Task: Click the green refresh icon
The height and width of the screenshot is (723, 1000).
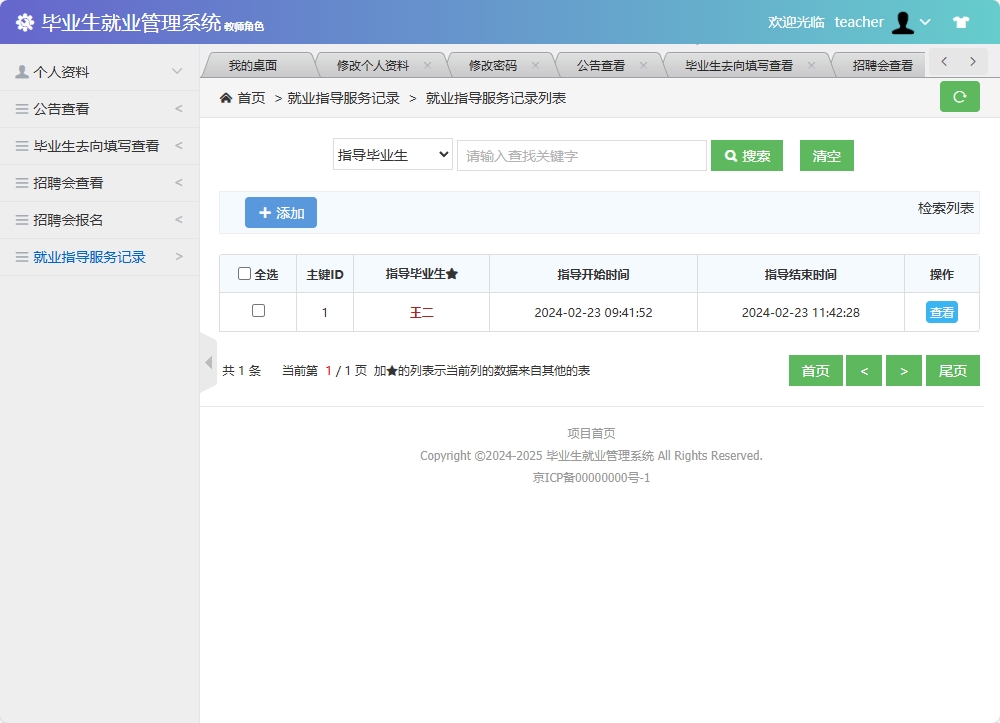Action: 959,97
